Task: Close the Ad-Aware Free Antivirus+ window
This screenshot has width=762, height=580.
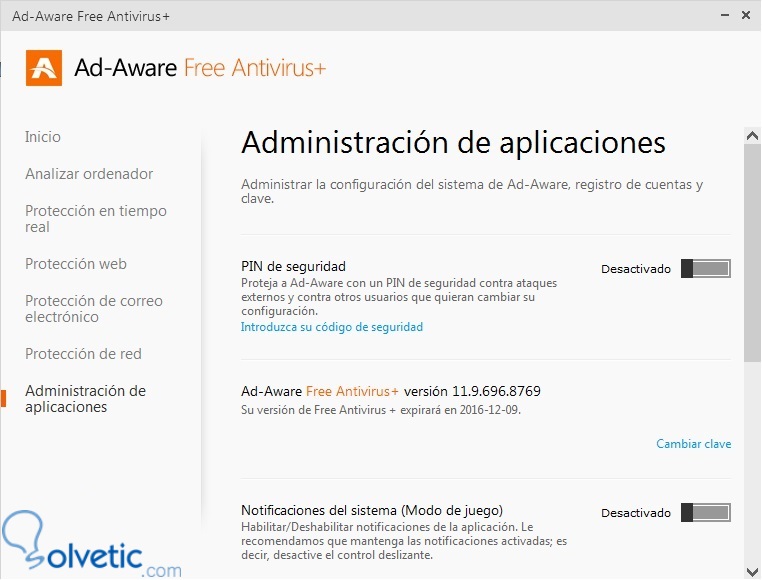Action: pyautogui.click(x=746, y=16)
